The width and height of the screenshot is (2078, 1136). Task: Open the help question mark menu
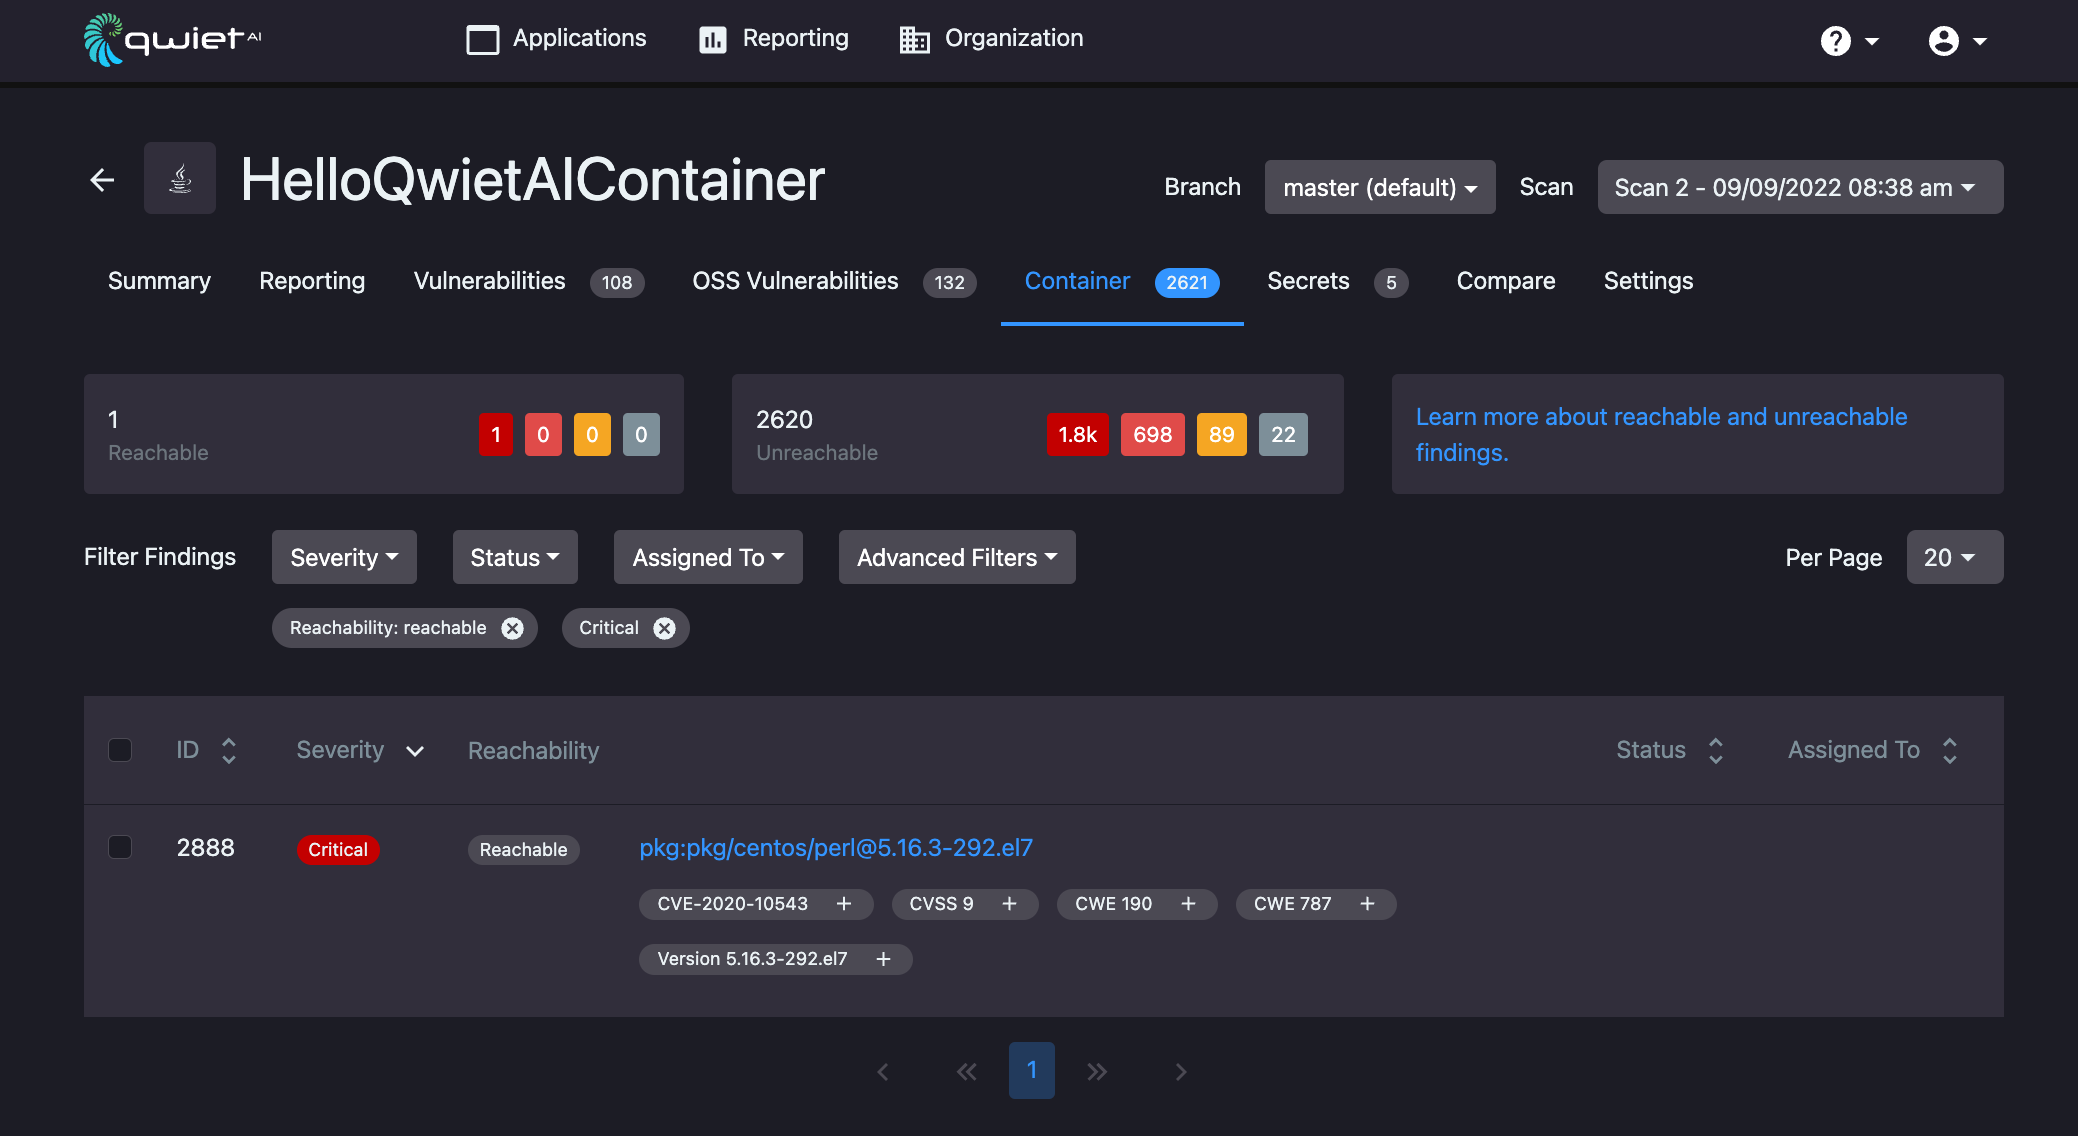pyautogui.click(x=1849, y=41)
